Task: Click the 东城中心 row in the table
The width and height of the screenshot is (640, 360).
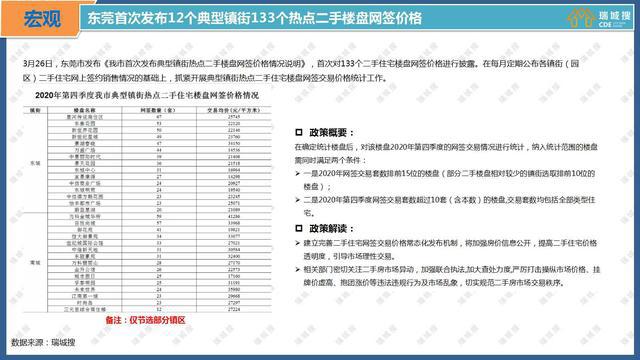Action: pos(159,170)
